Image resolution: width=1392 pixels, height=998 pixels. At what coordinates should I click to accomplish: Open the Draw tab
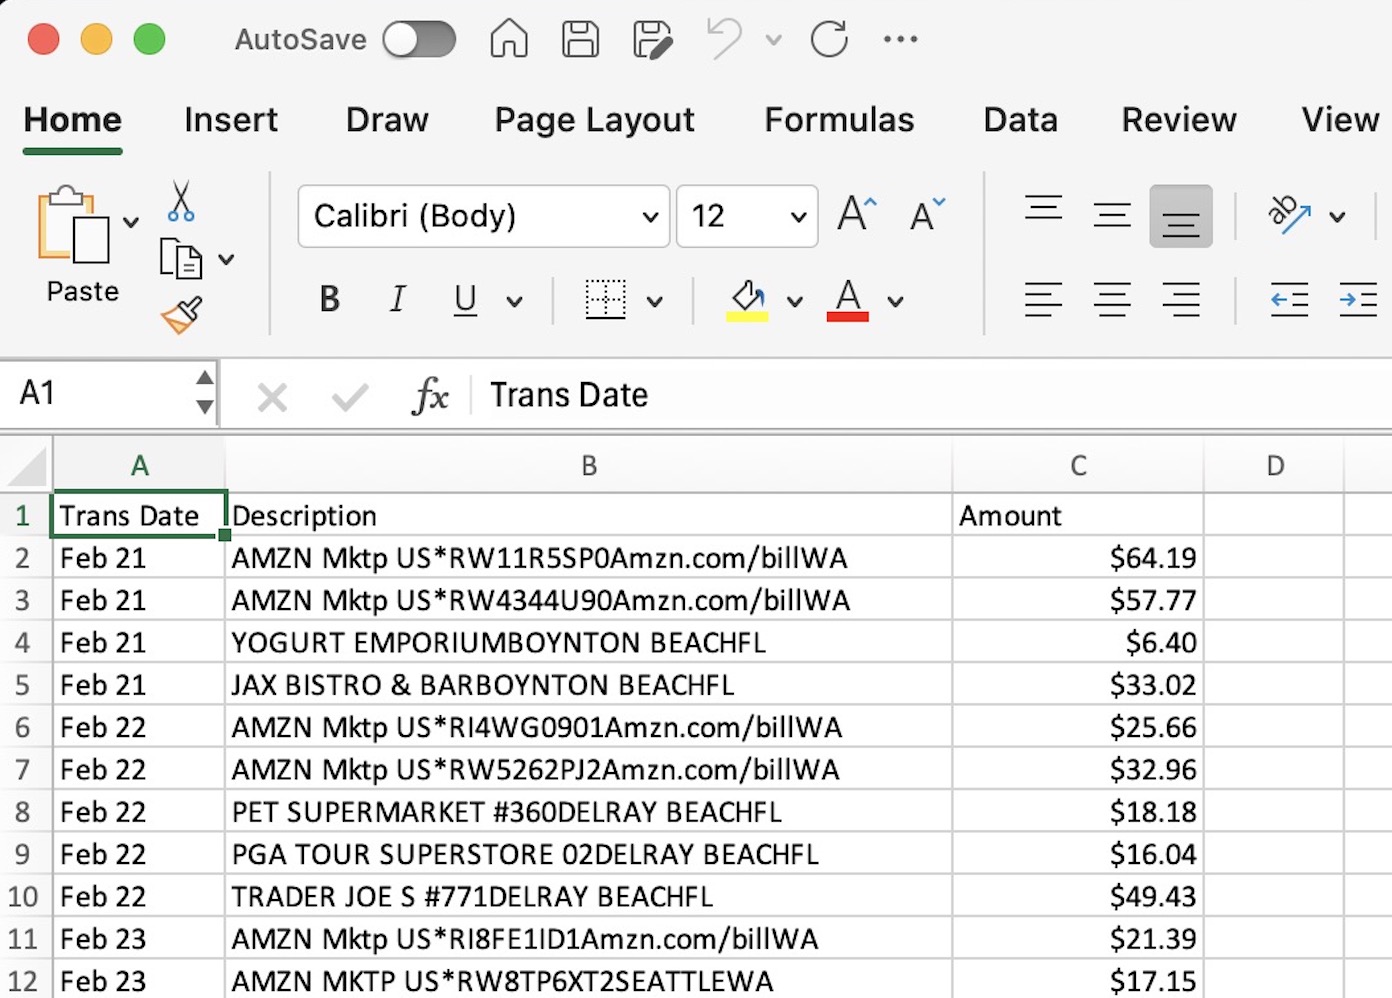point(387,120)
